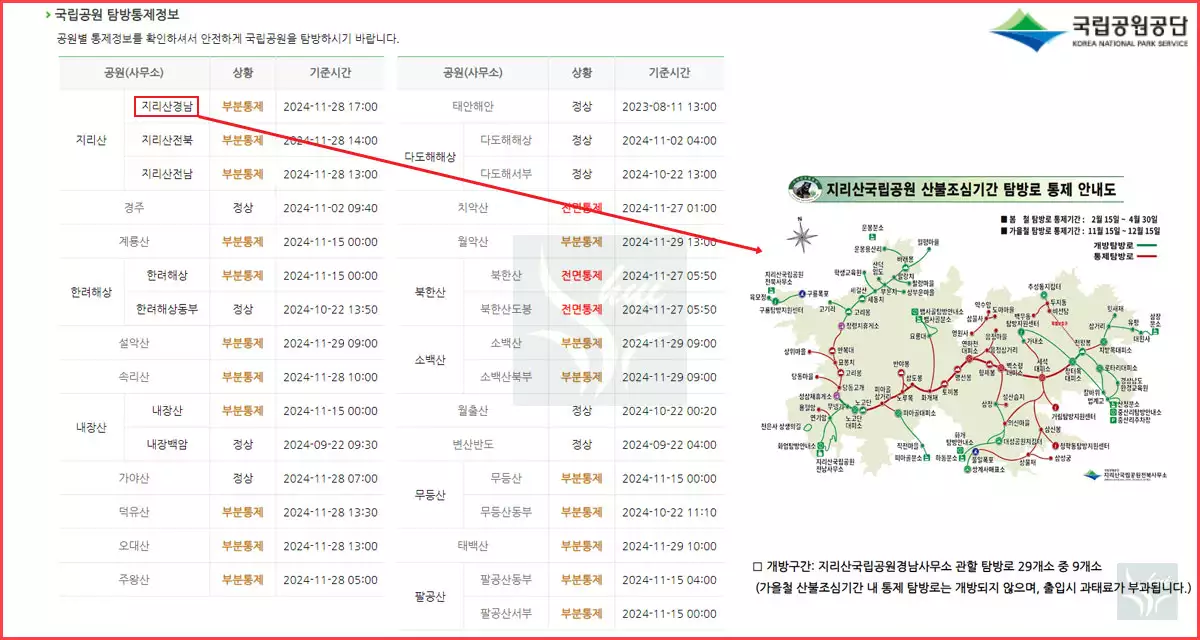Open the 지리산전북 office link
This screenshot has height=640, width=1200.
tap(168, 140)
